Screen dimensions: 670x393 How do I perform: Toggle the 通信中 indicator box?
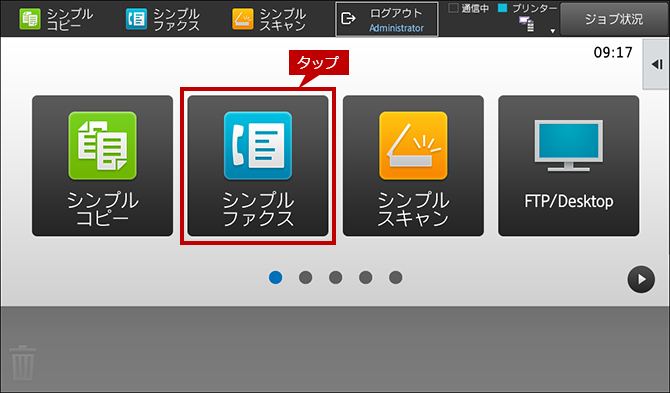pyautogui.click(x=453, y=8)
